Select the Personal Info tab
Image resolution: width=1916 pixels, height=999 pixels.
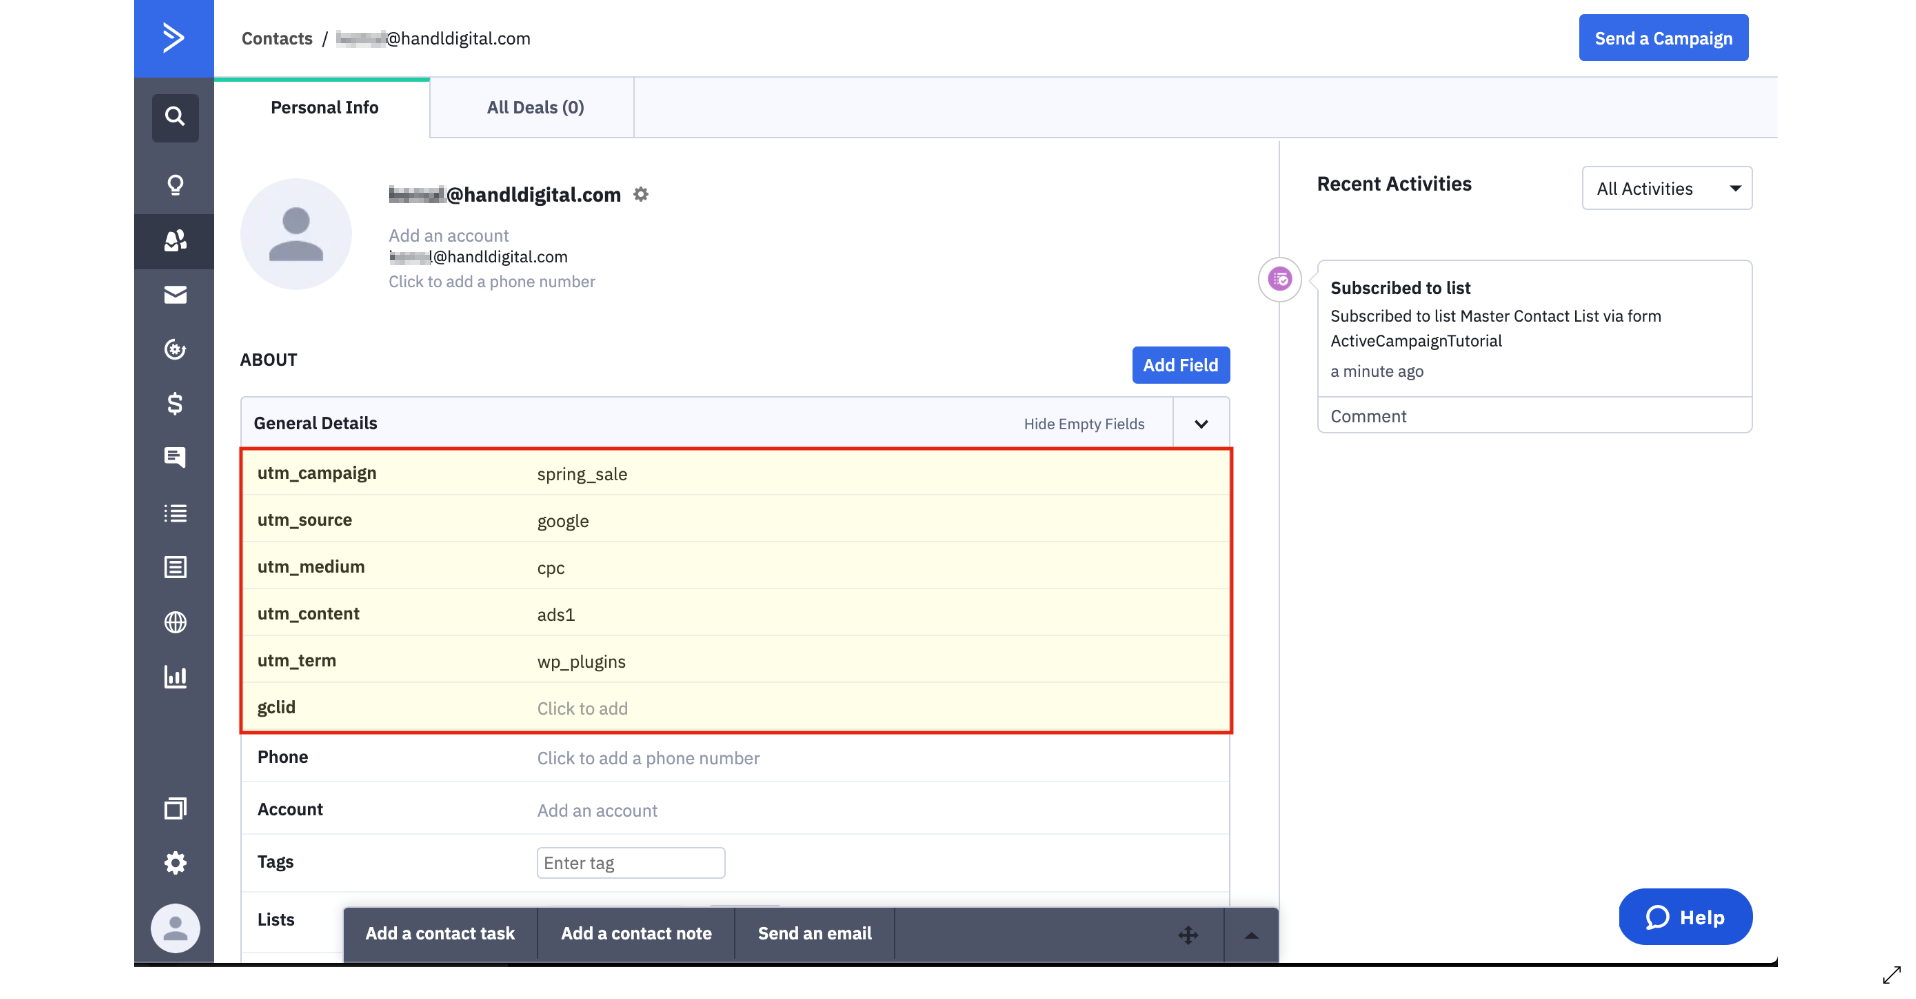(x=324, y=108)
